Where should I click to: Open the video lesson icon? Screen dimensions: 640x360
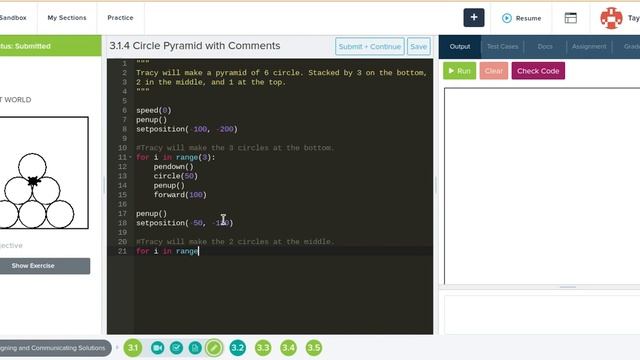(157, 348)
